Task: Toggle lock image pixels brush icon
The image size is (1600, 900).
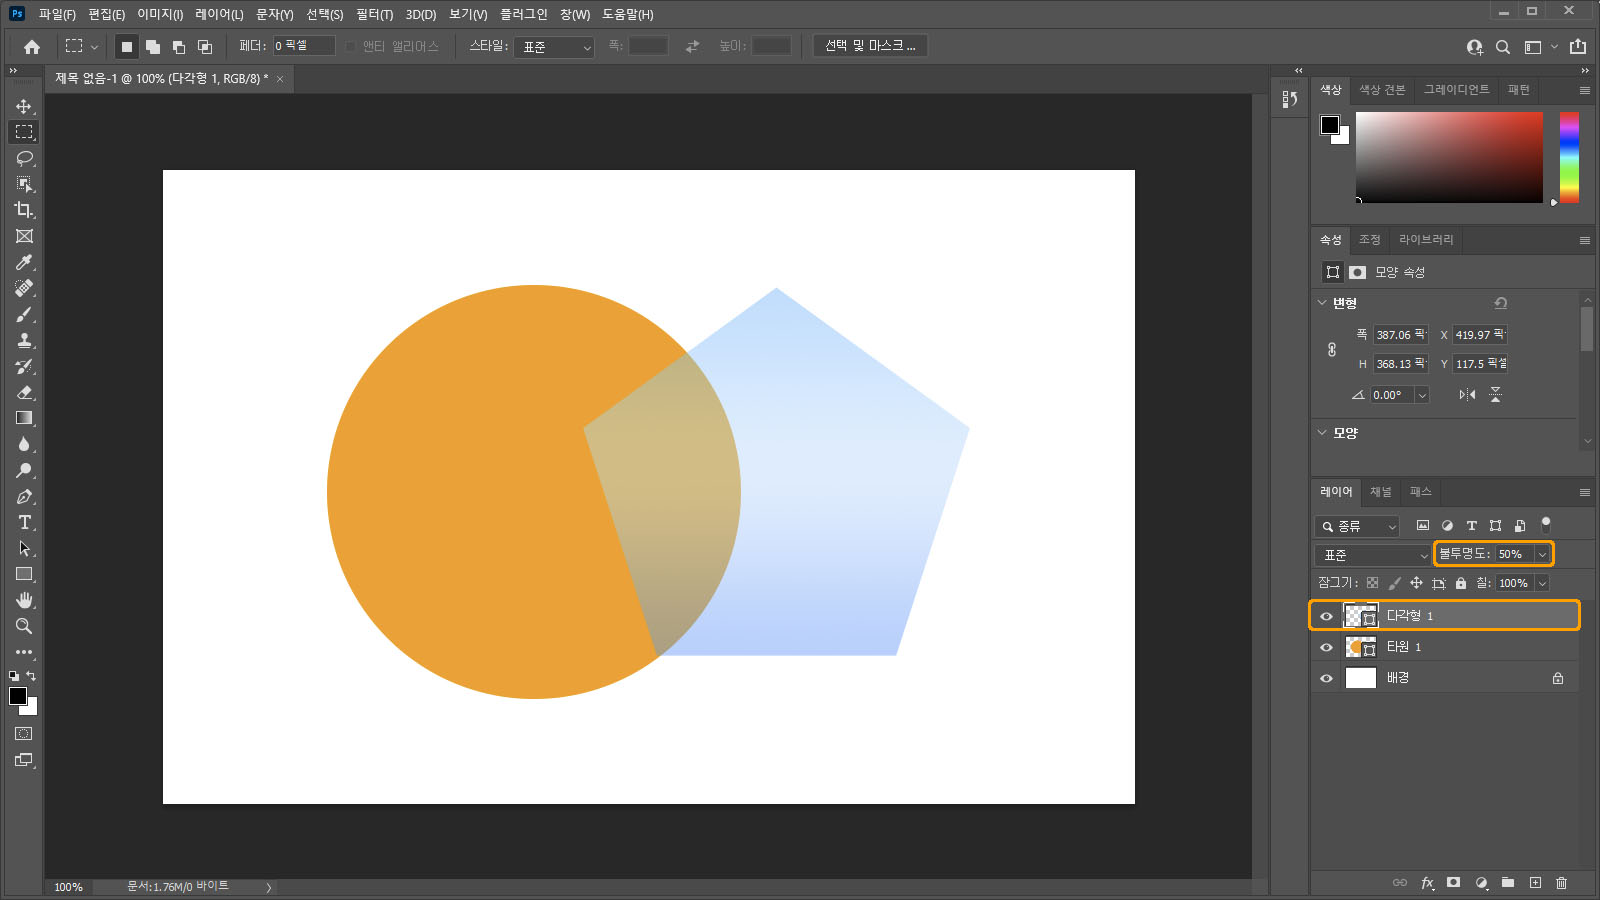Action: (x=1394, y=583)
